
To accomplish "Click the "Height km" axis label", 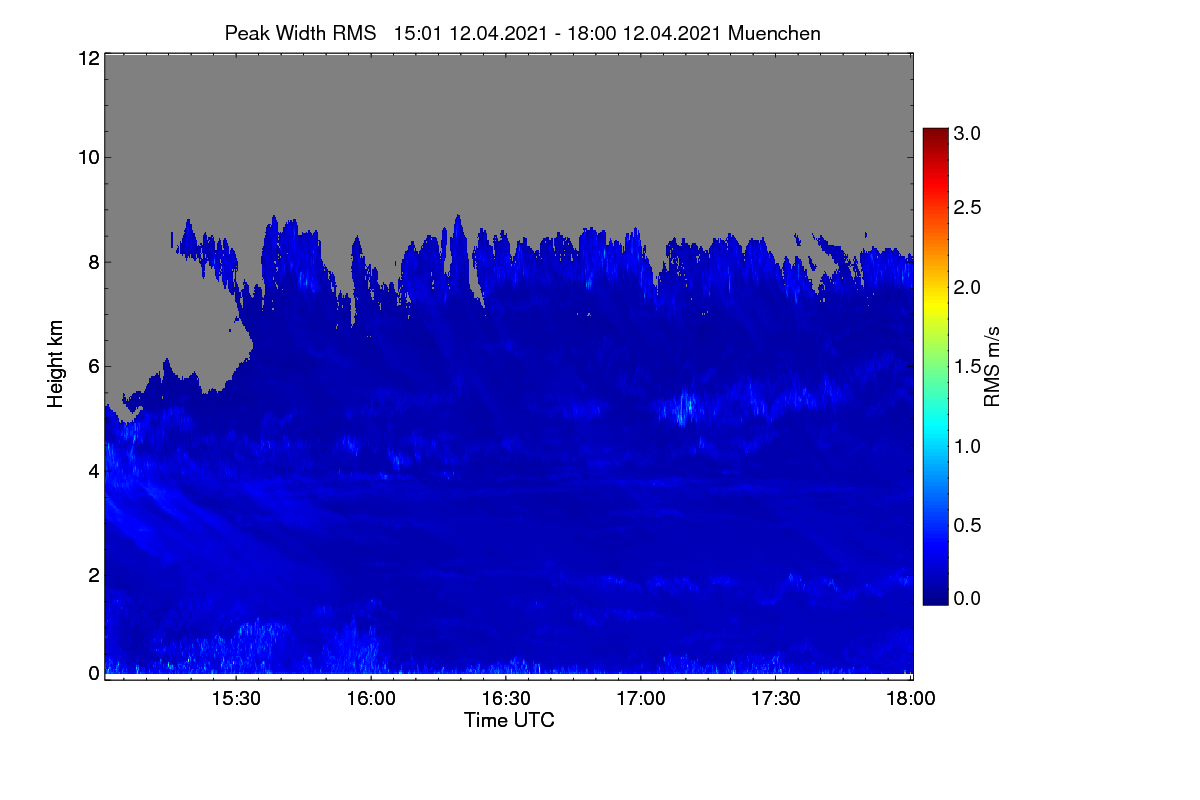I will click(x=56, y=364).
